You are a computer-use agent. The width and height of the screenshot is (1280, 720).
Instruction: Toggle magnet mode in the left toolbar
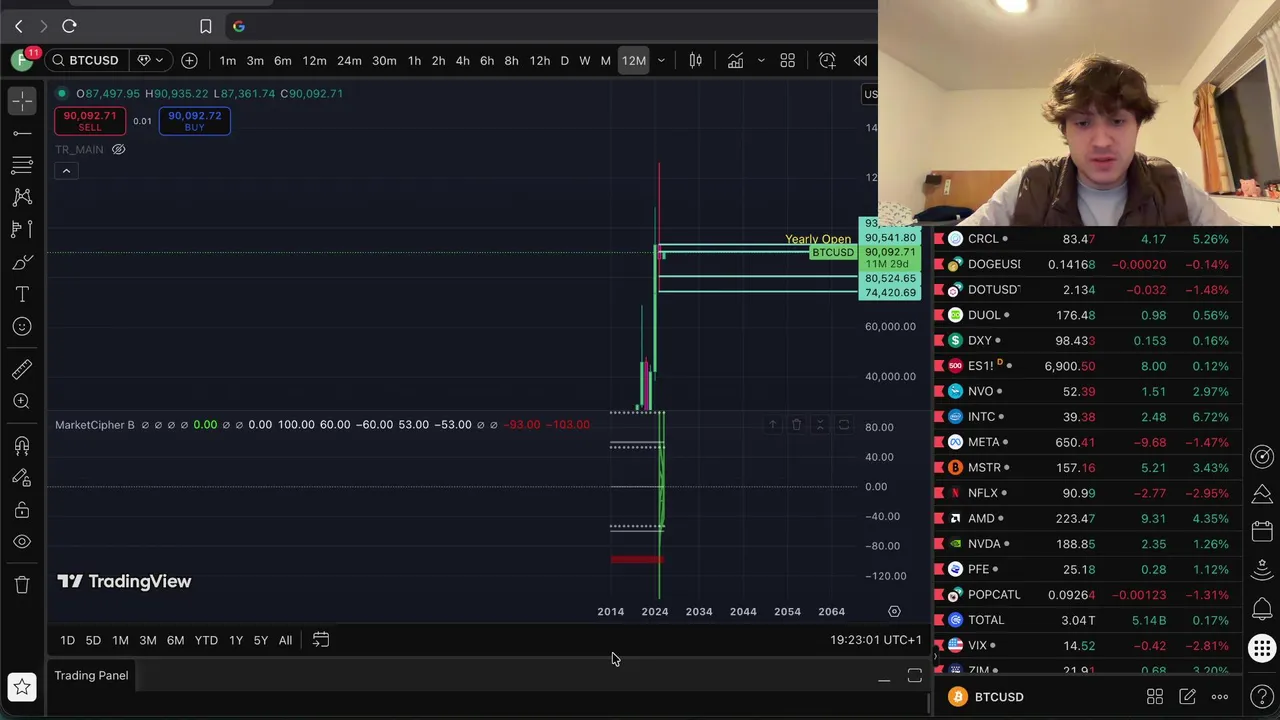pyautogui.click(x=22, y=445)
